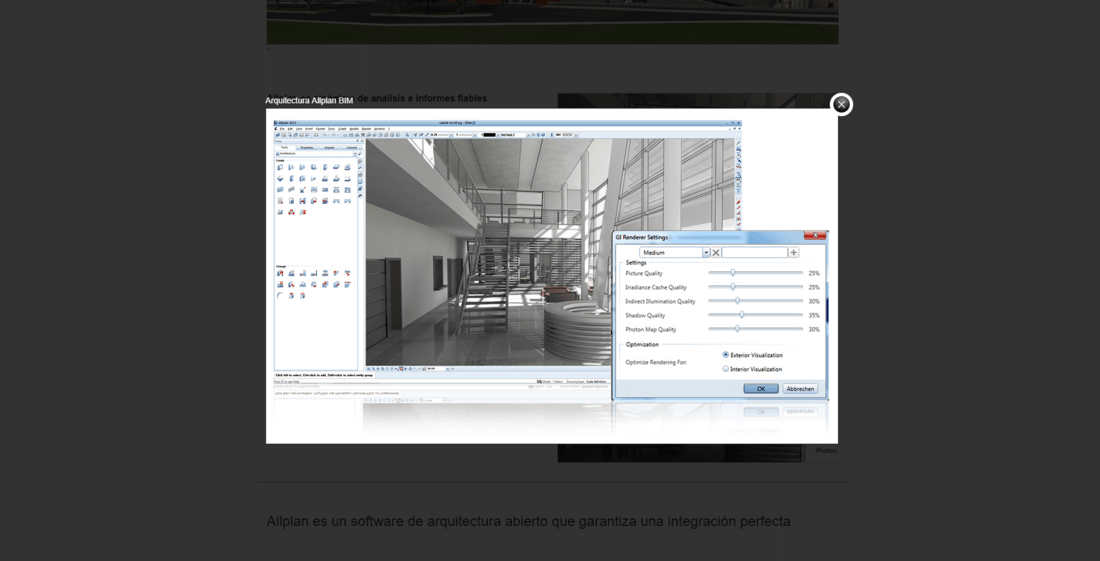Screen dimensions: 1100x561
Task: Click the plus add-preset icon
Action: 793,252
